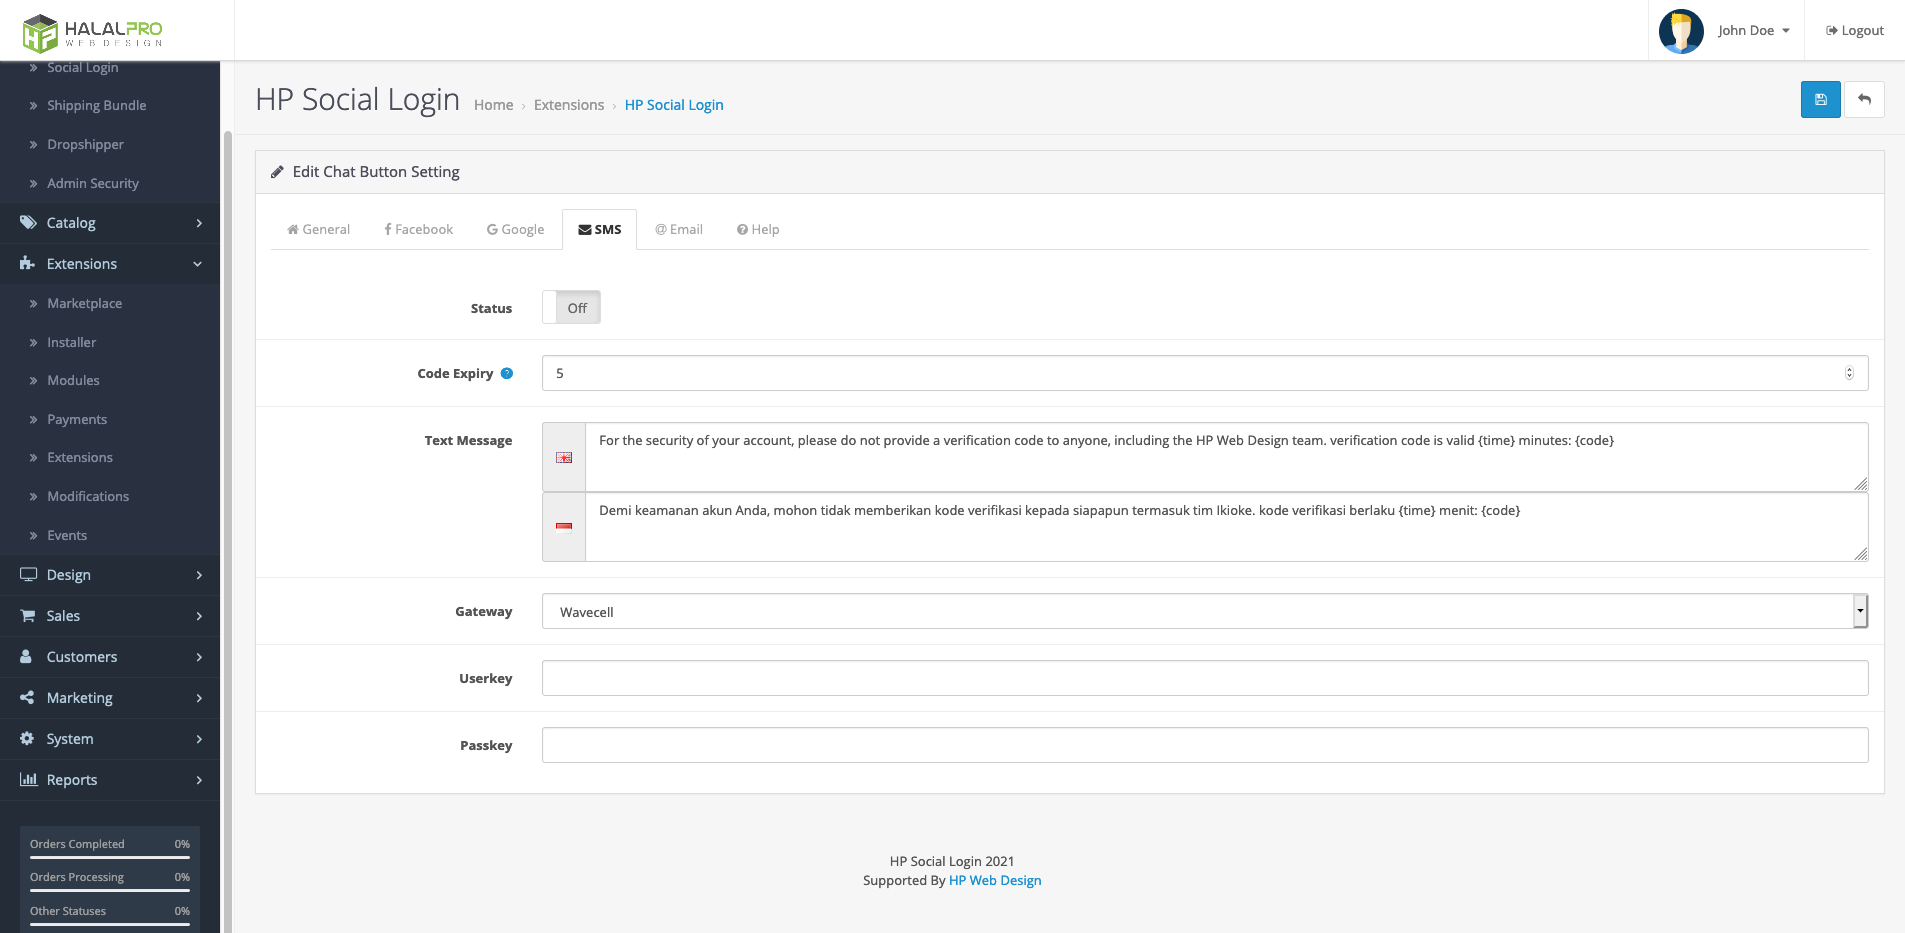Click the Orders Completed progress bar
Screen dimensions: 1905x933
(110, 857)
